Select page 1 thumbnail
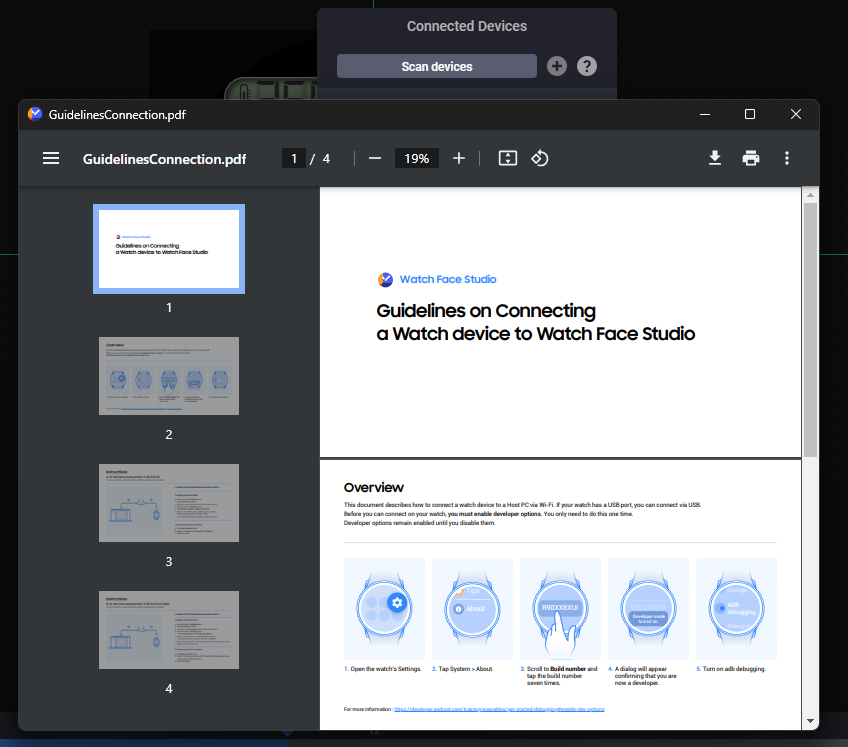This screenshot has height=747, width=848. (169, 249)
